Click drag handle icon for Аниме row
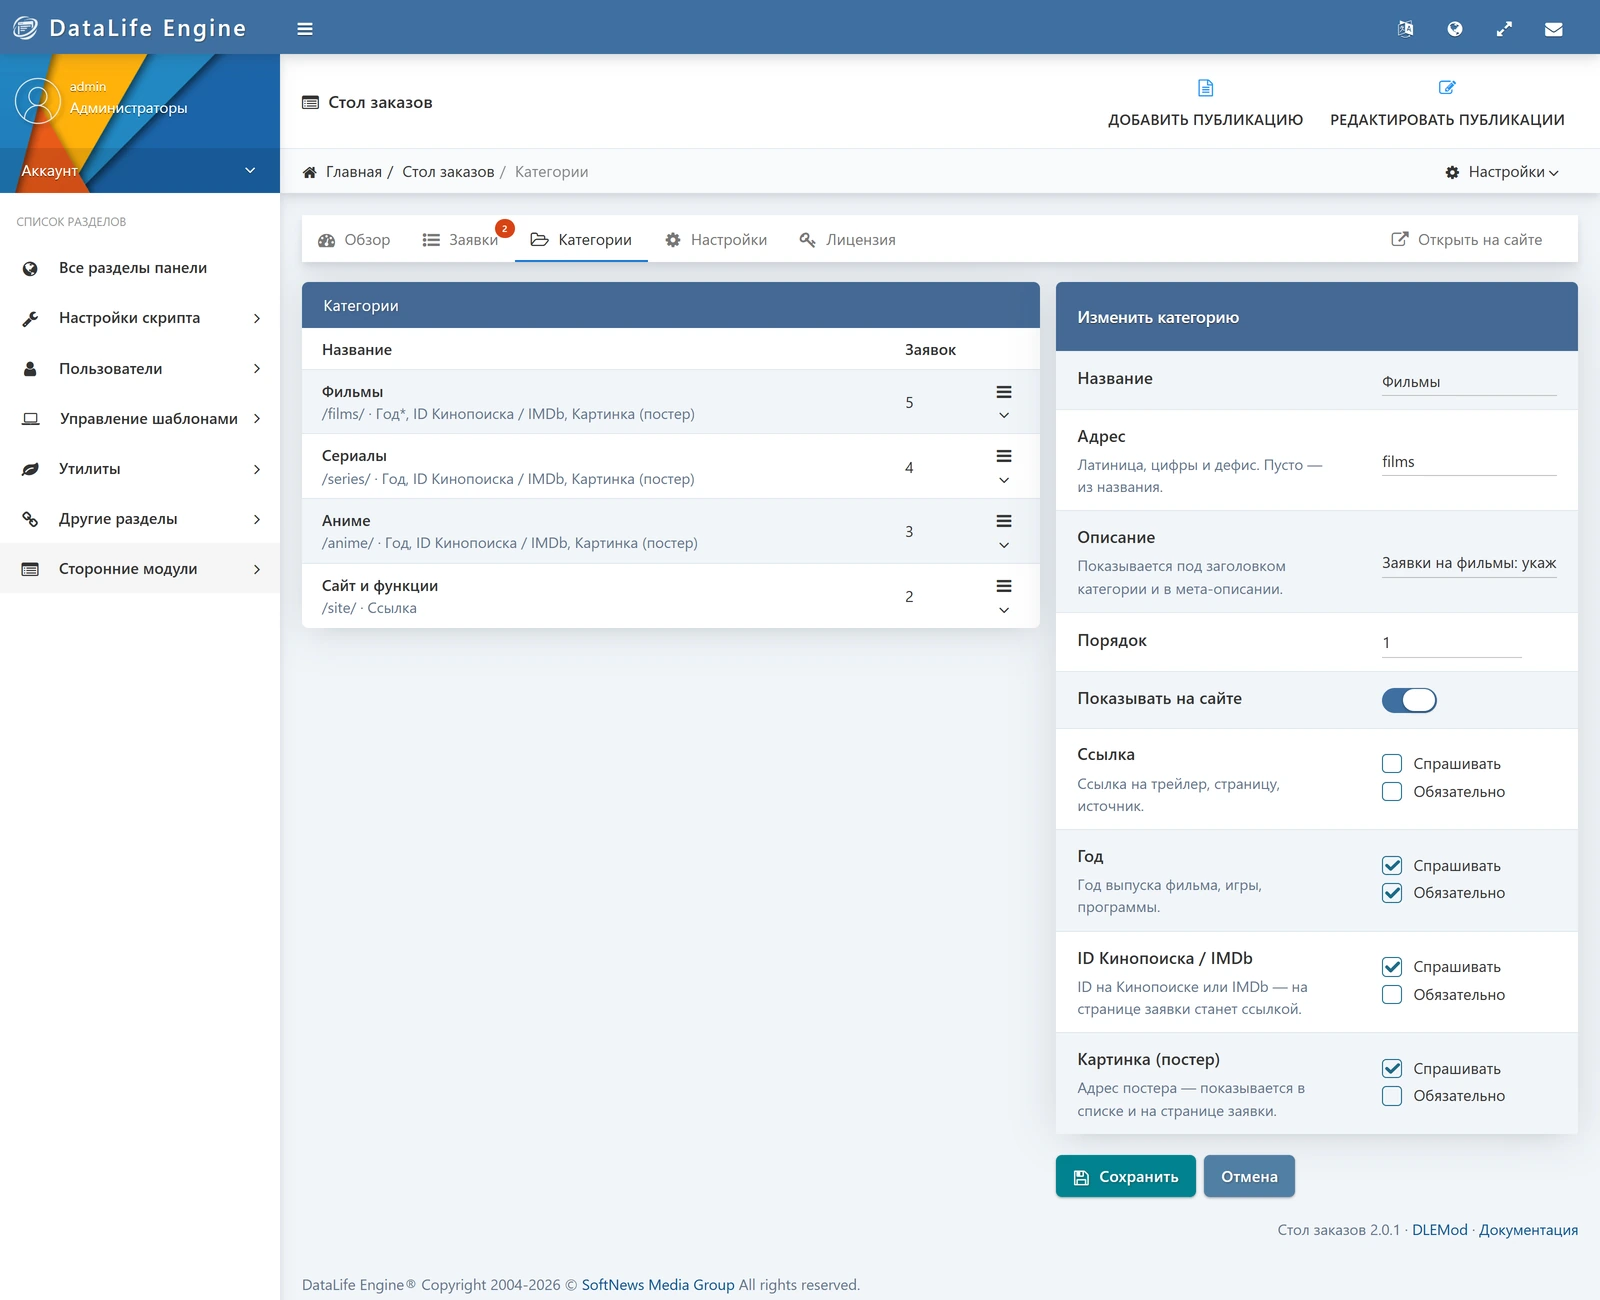The width and height of the screenshot is (1600, 1300). tap(1004, 521)
